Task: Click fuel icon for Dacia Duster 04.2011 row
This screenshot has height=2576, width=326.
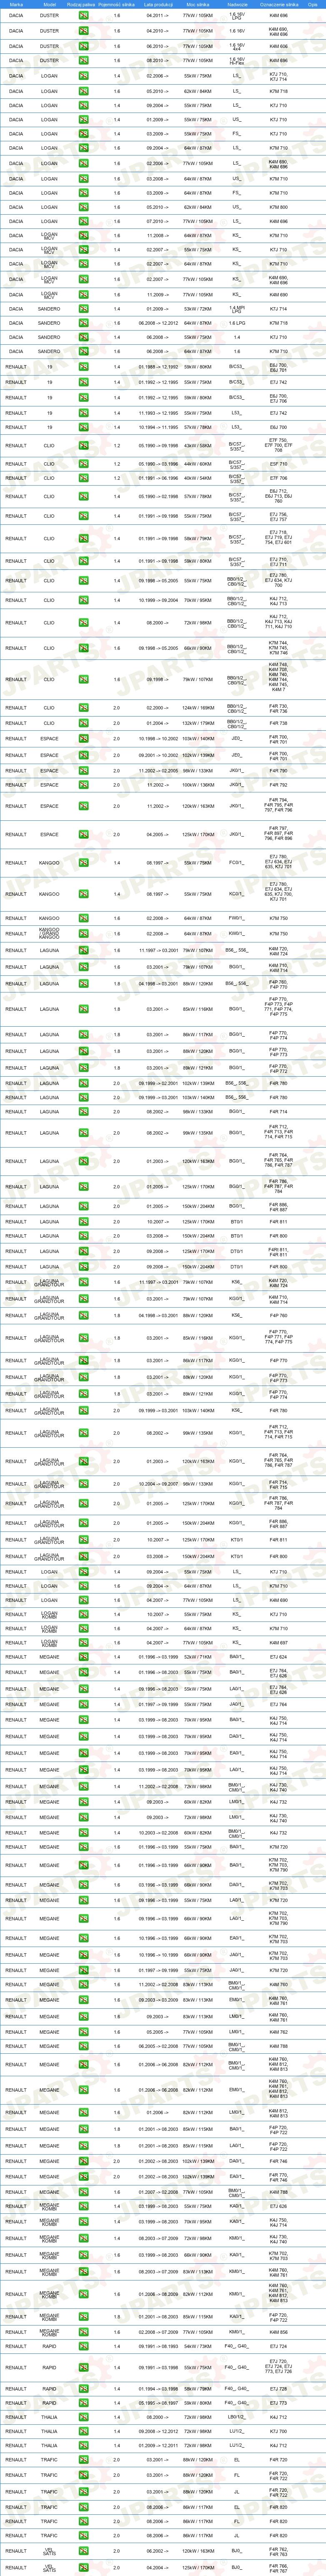Action: tap(84, 16)
